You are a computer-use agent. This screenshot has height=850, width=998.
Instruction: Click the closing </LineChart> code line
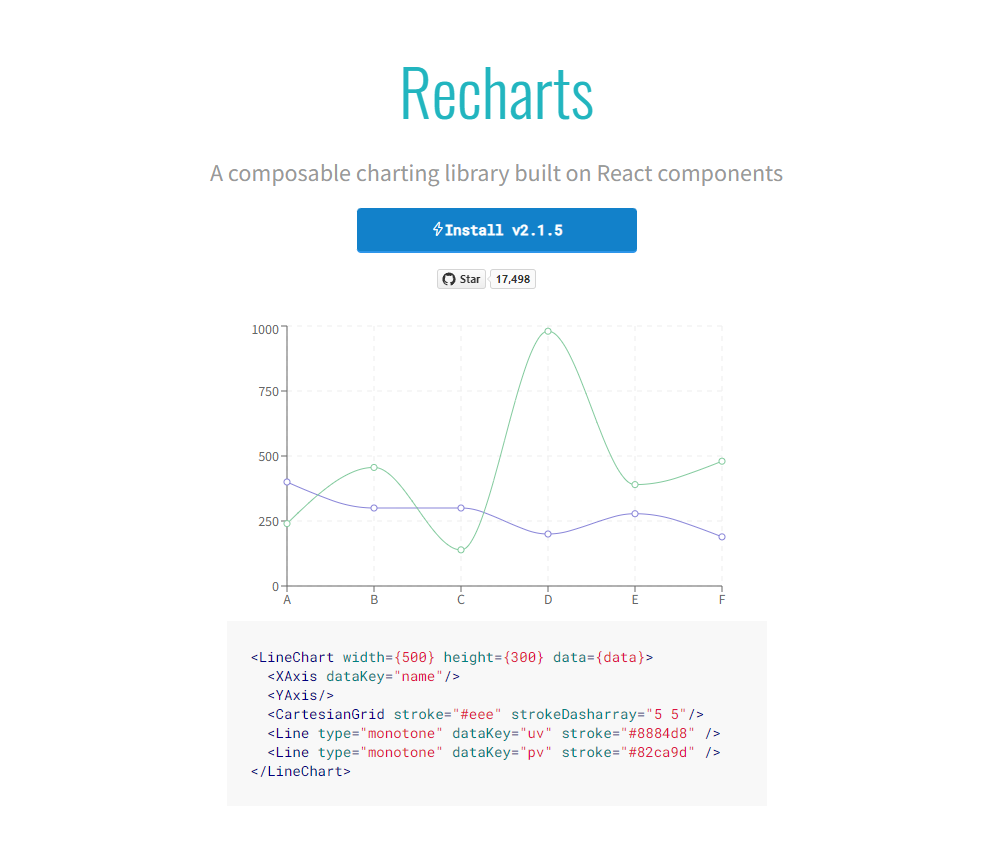300,772
